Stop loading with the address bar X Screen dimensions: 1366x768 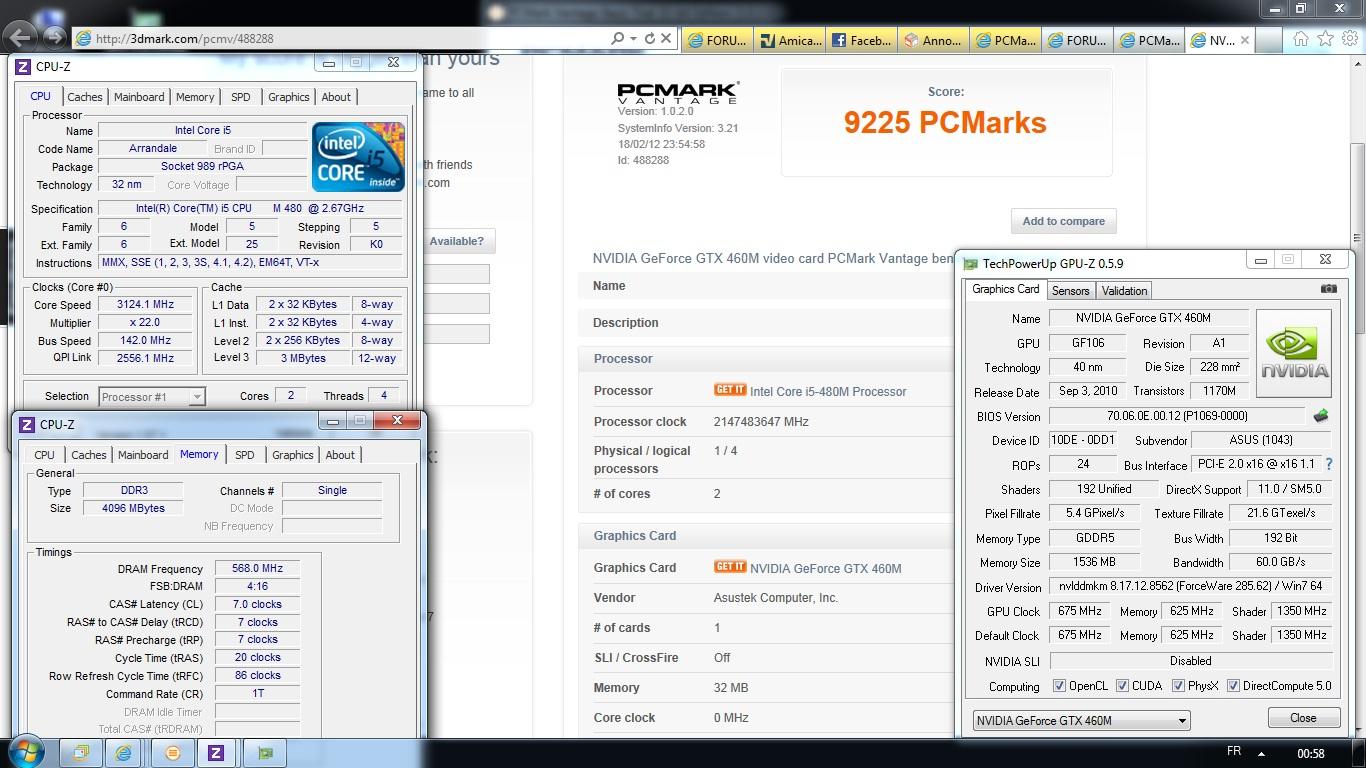tap(667, 38)
